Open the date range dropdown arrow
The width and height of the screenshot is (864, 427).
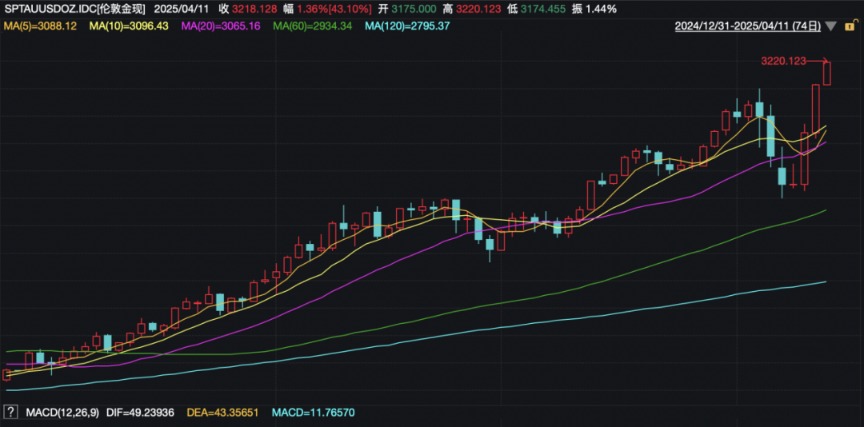pos(831,26)
